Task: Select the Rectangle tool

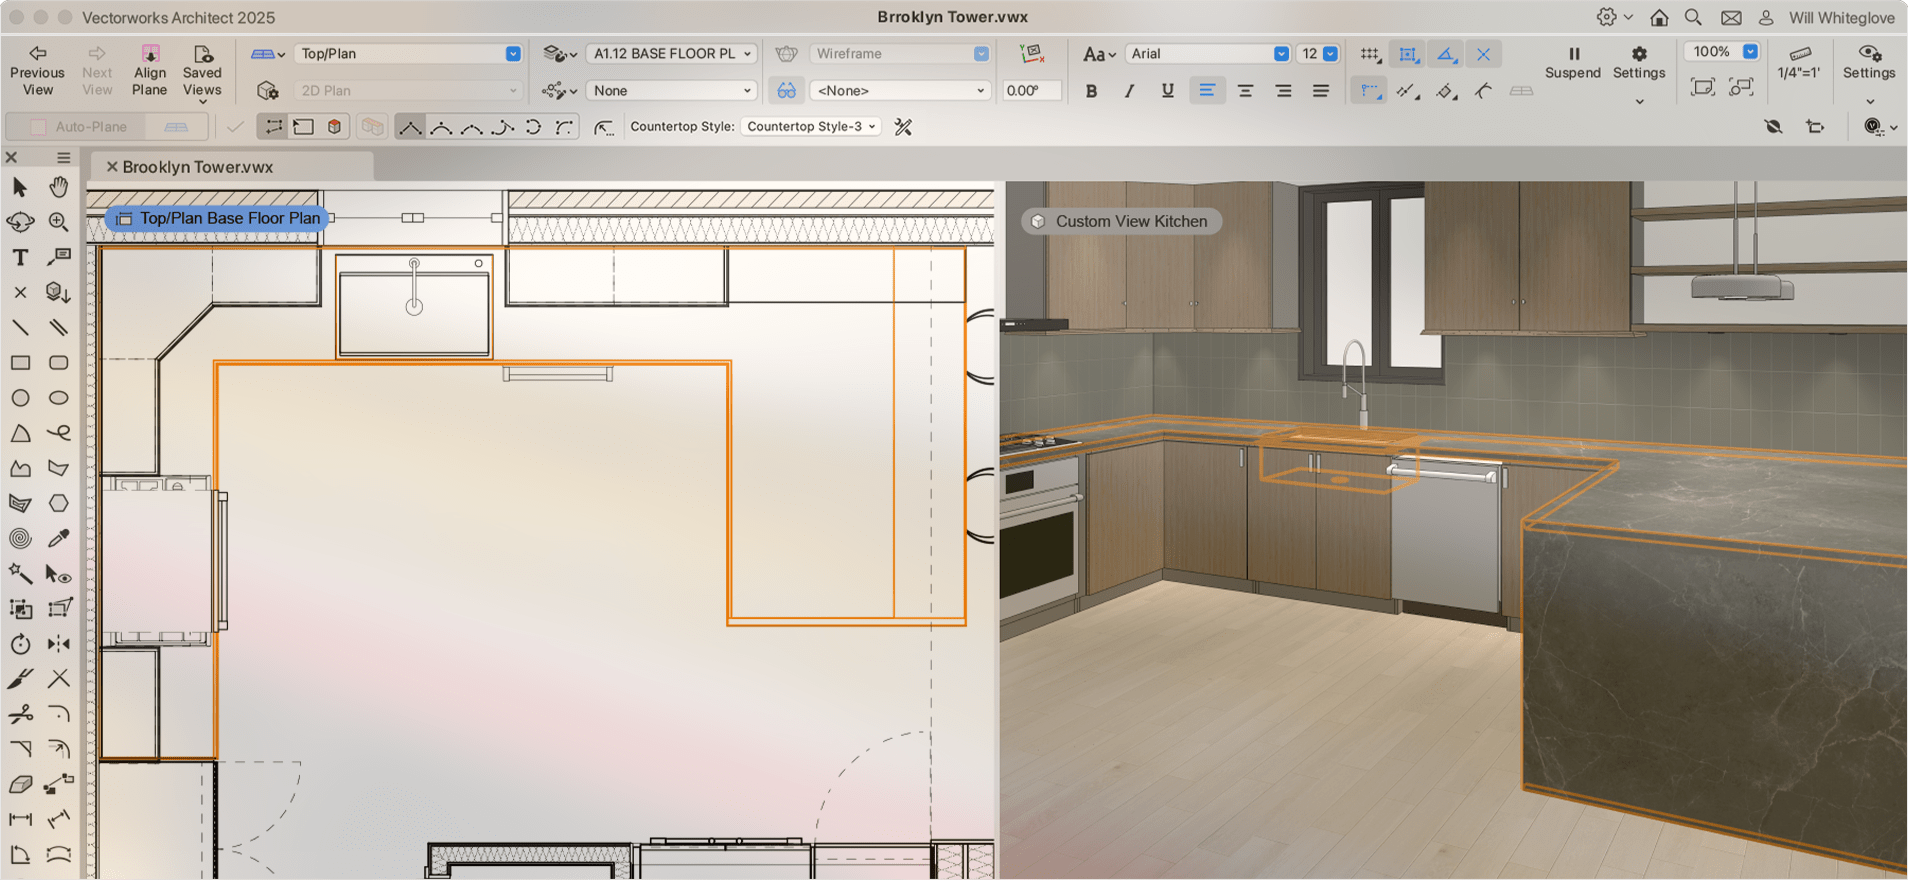Action: pos(20,362)
